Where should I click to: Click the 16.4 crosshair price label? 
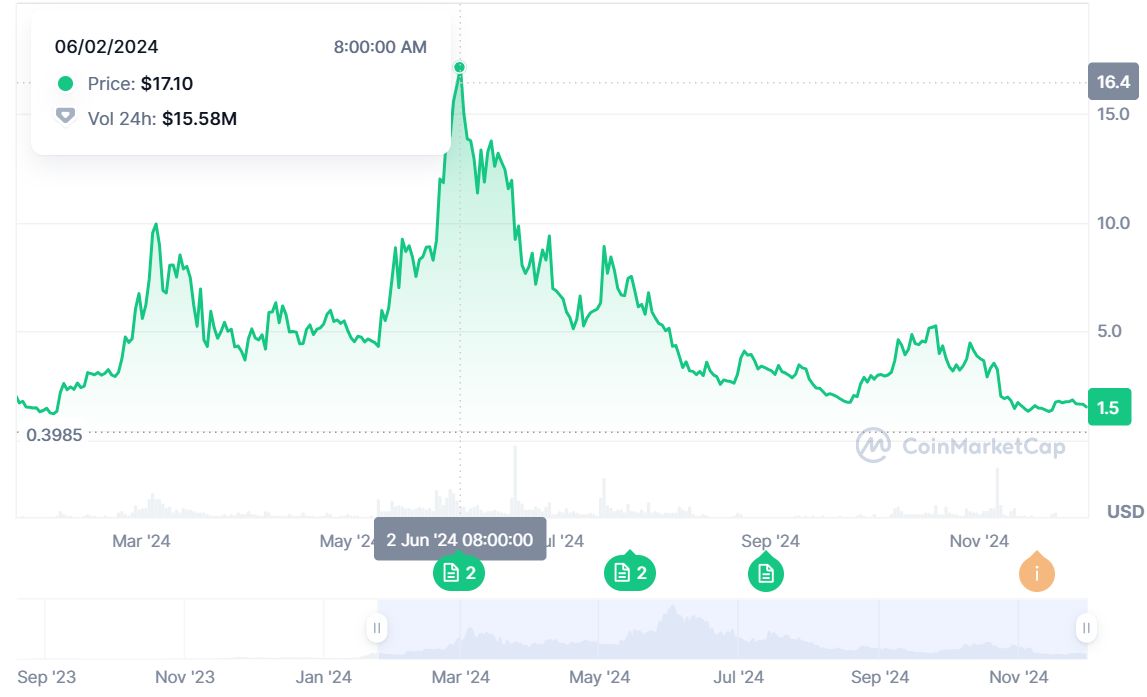pos(1113,82)
